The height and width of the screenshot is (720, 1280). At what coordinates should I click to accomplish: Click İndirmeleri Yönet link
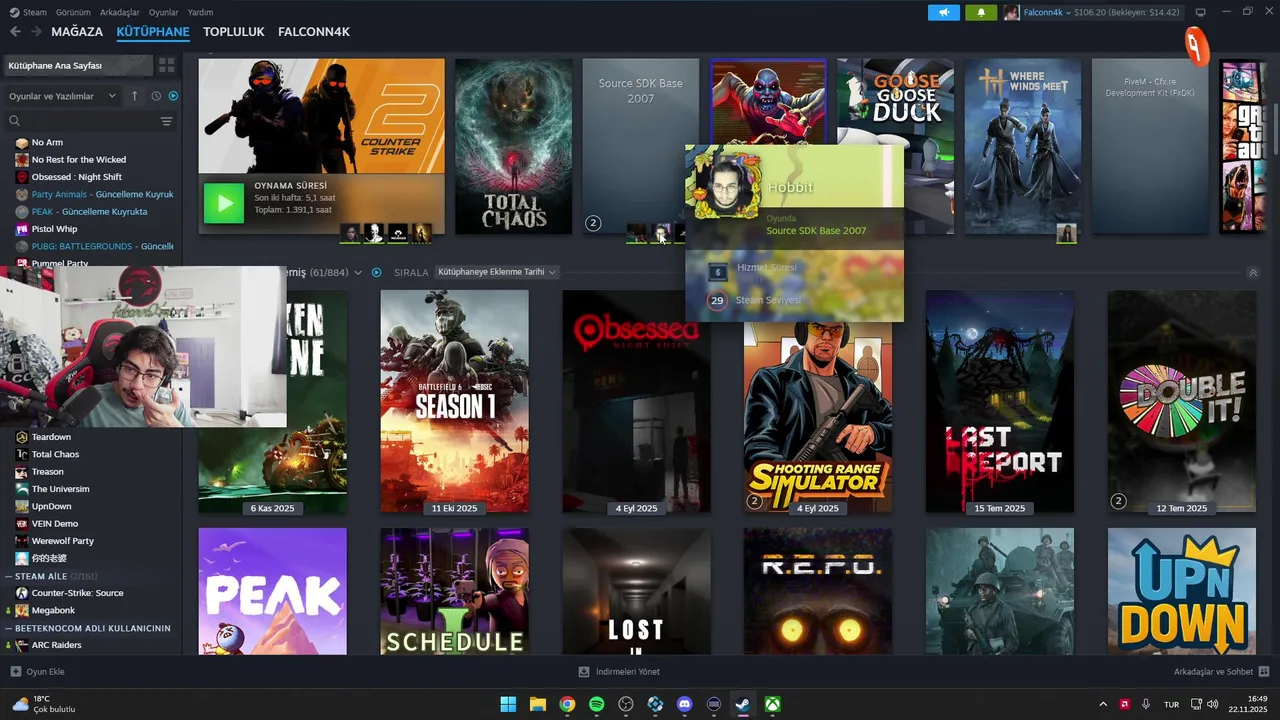click(x=627, y=672)
